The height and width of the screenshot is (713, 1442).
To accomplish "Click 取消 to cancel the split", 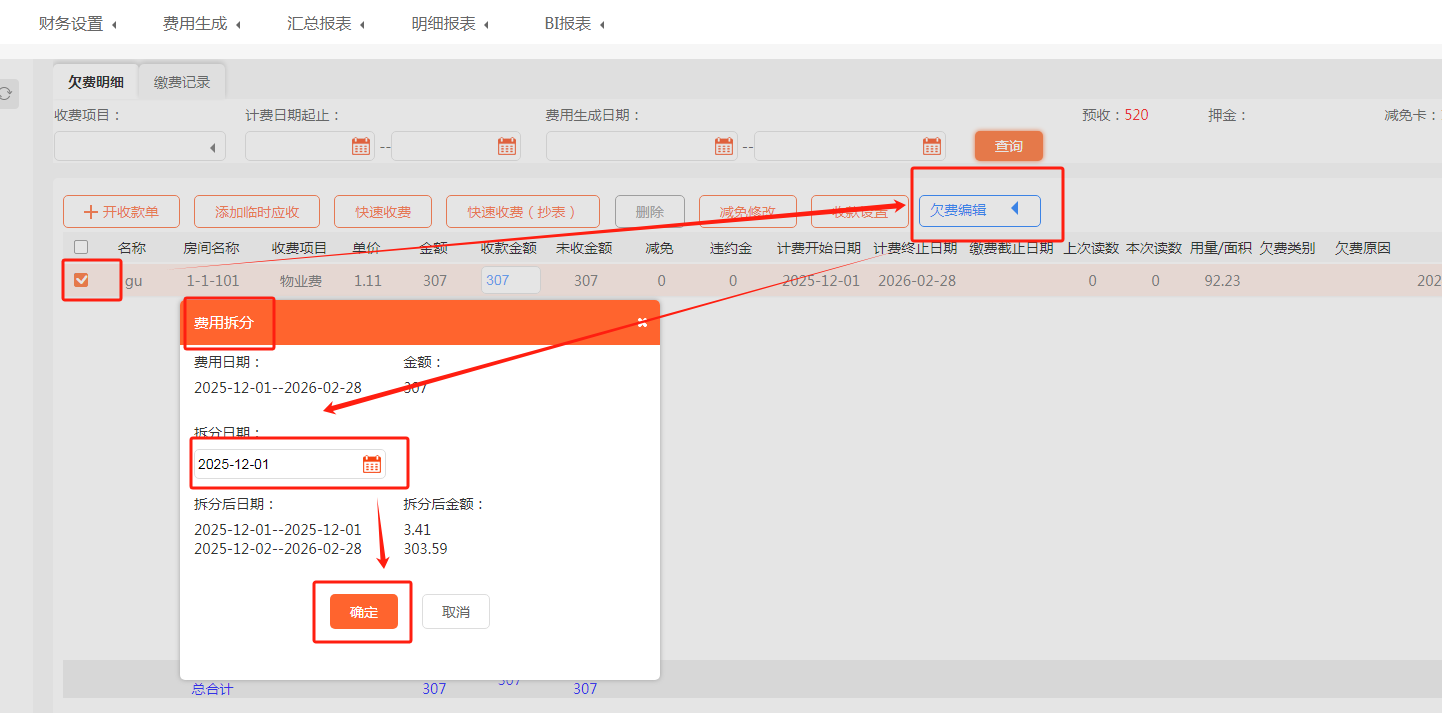I will (x=456, y=612).
